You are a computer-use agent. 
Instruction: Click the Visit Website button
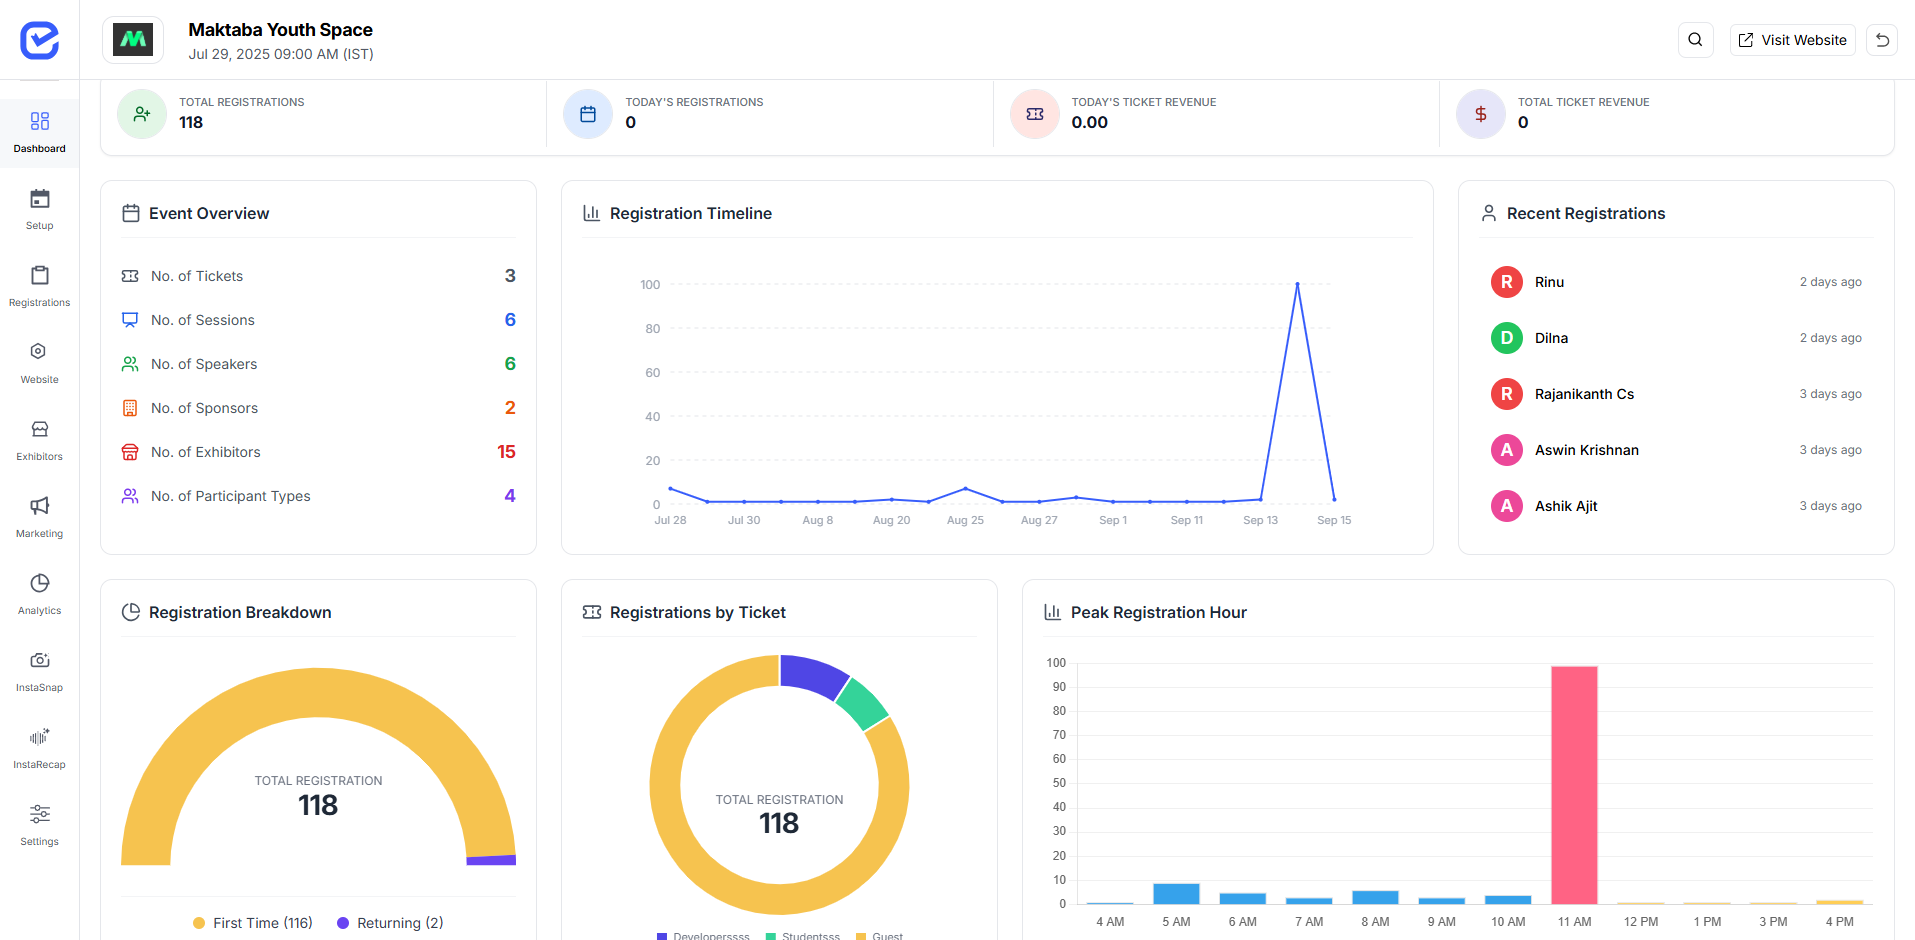click(x=1793, y=40)
